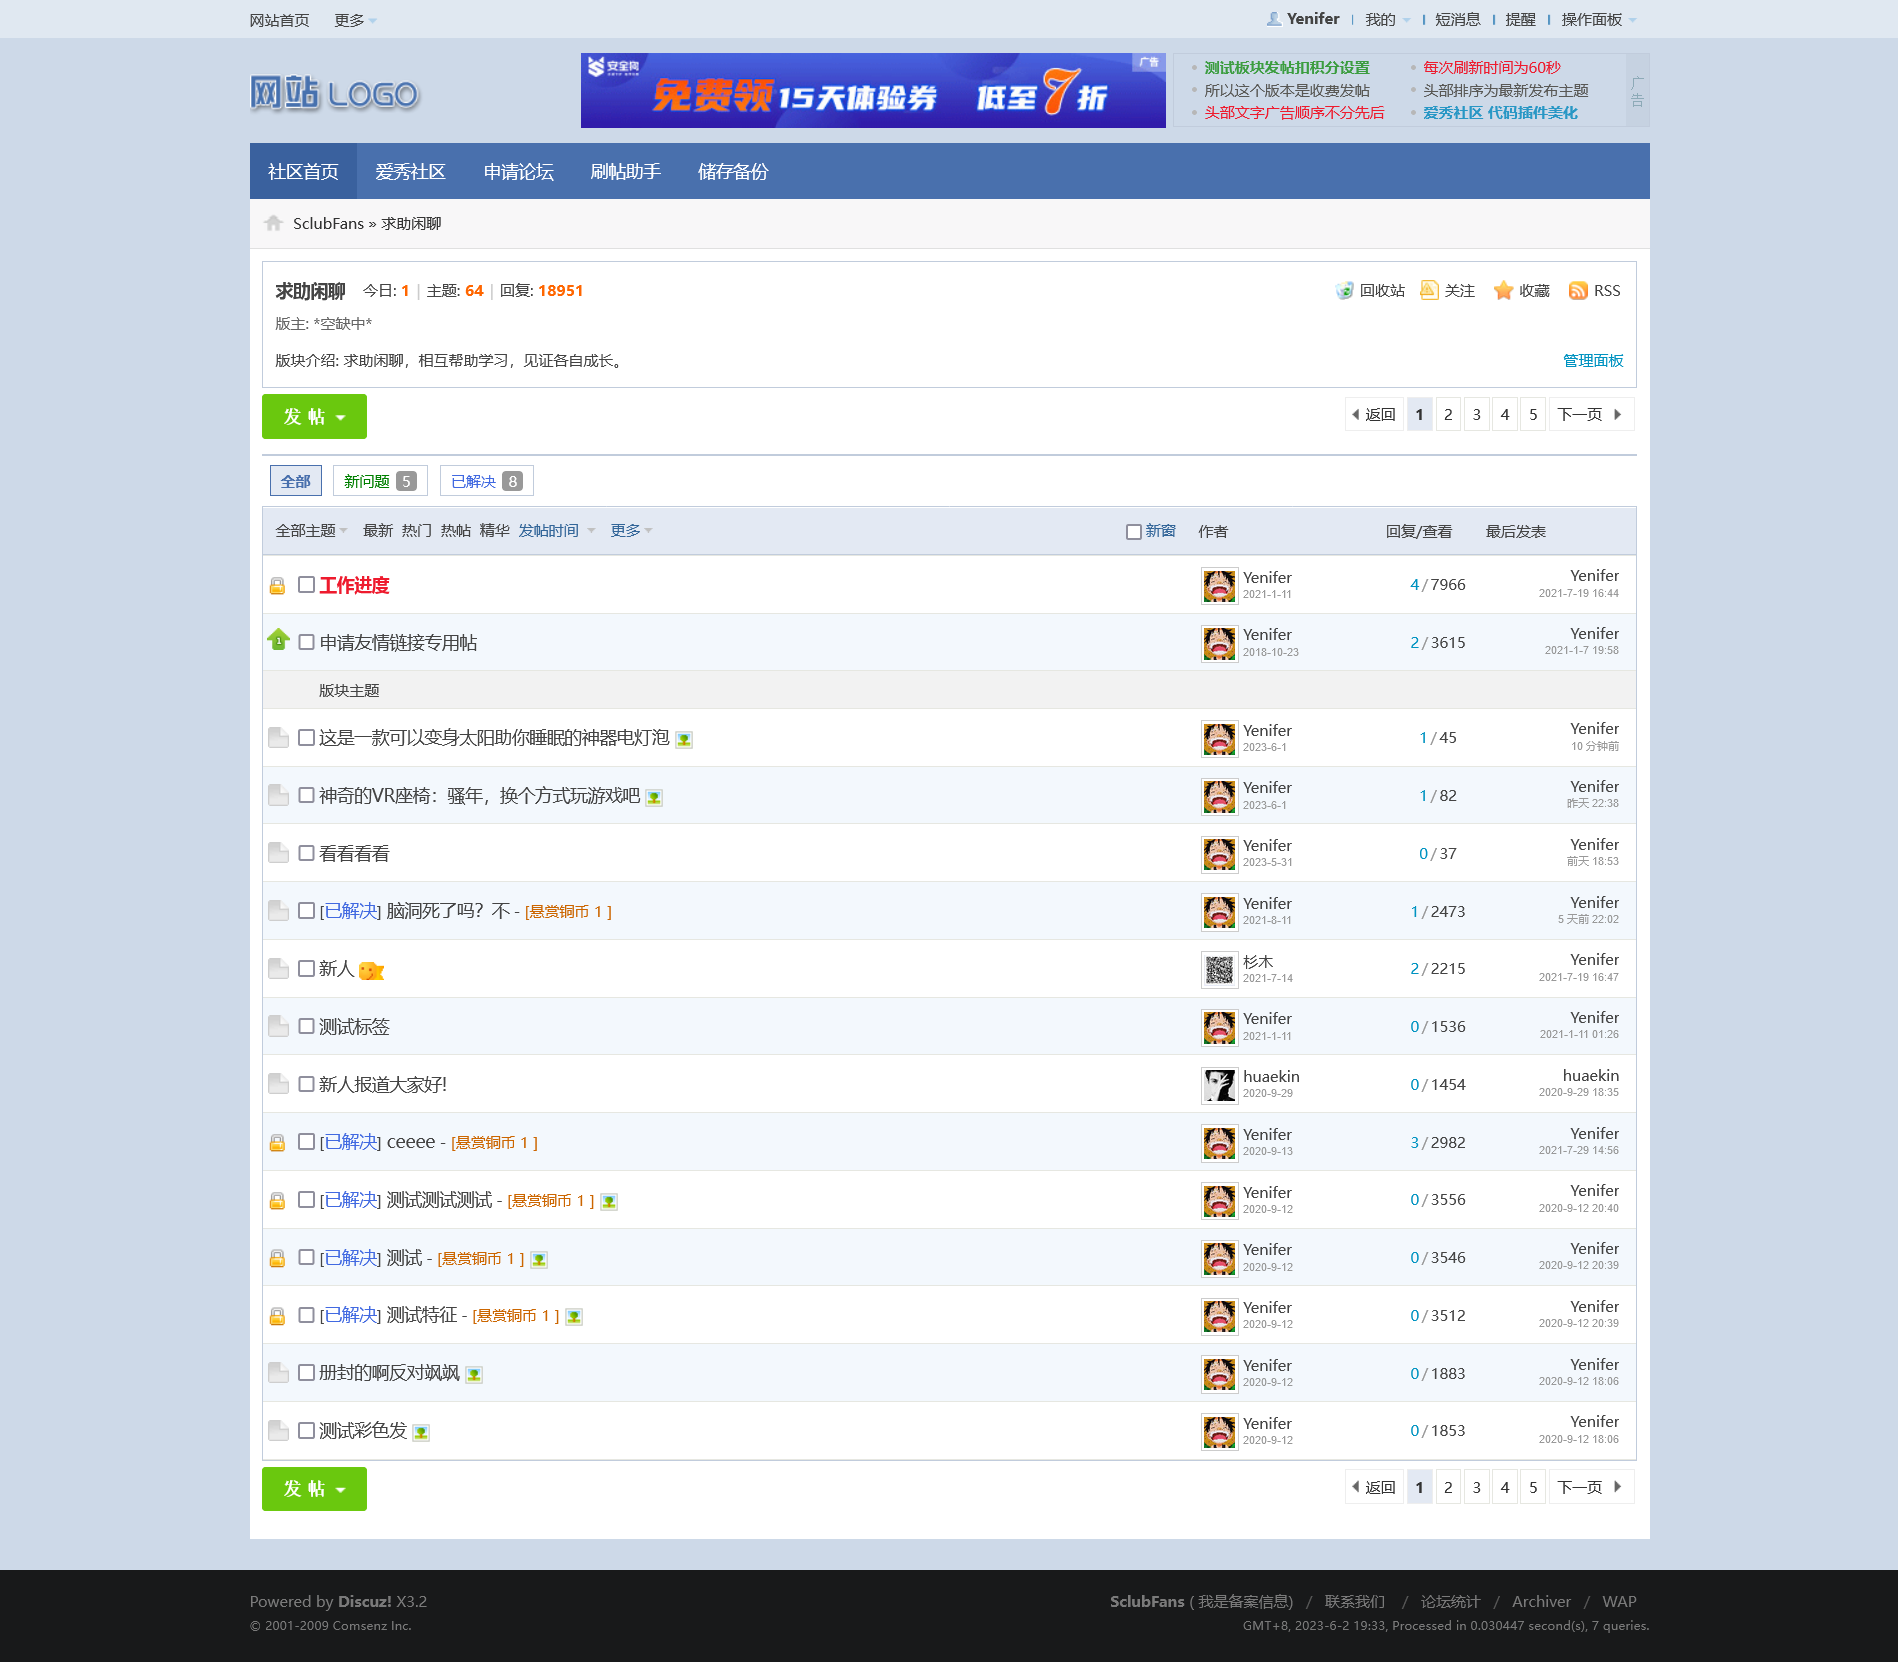This screenshot has height=1662, width=1898.
Task: Check the box for 工作进度 thread
Action: (306, 585)
